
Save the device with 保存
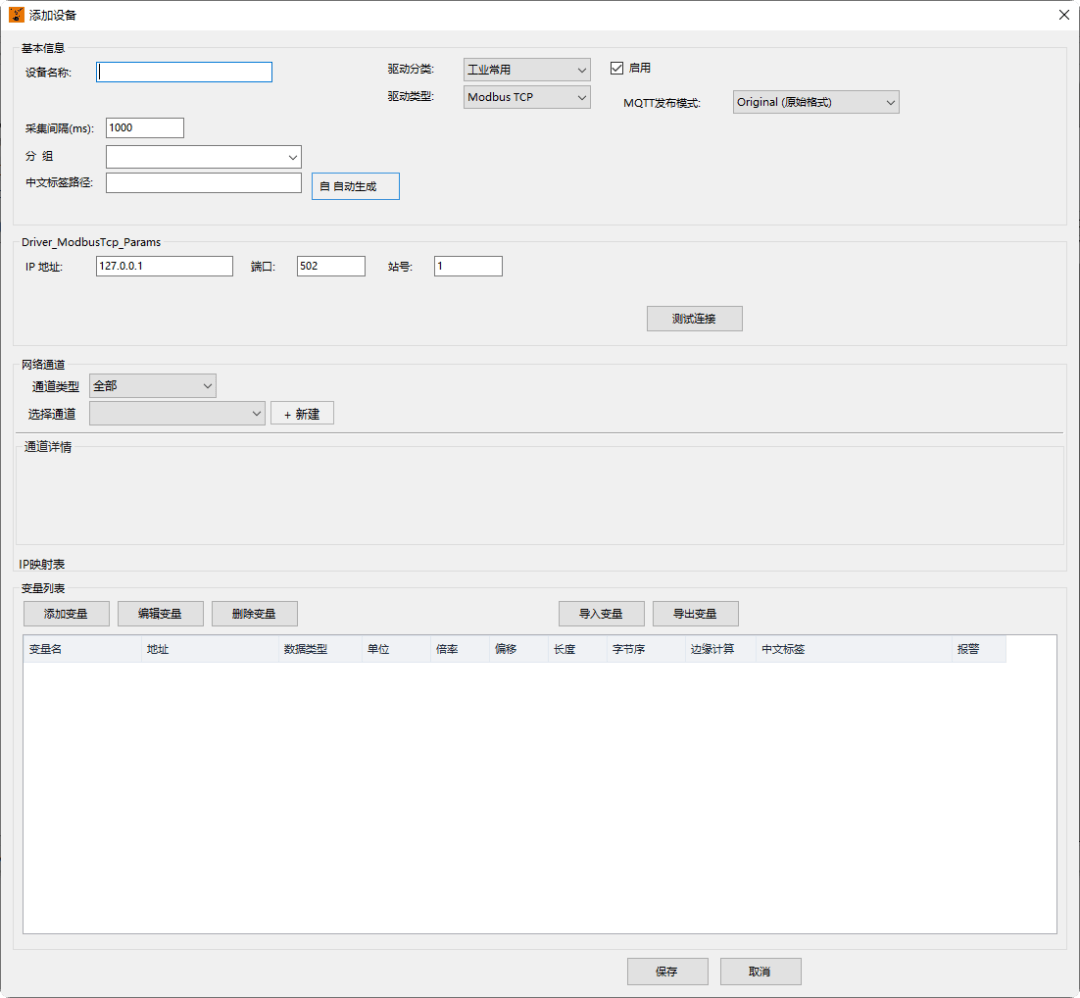pyautogui.click(x=667, y=971)
